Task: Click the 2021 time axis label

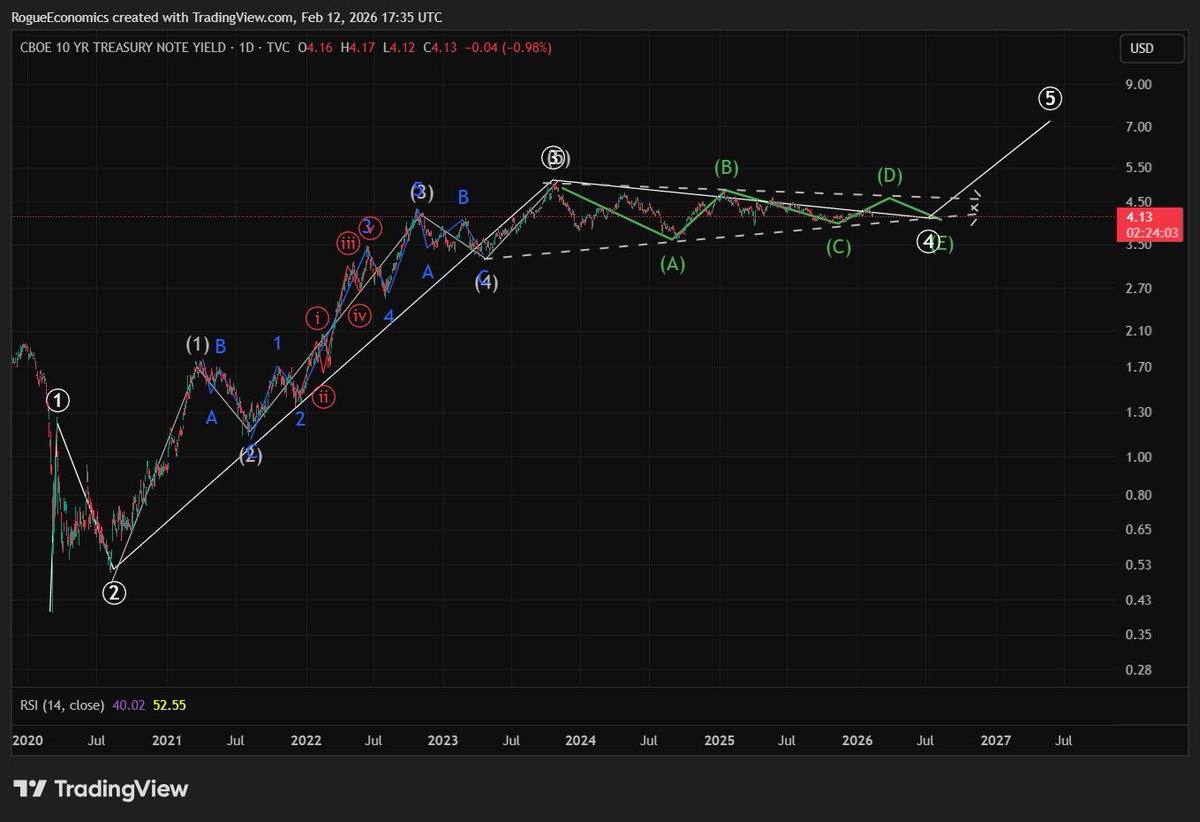Action: 166,741
